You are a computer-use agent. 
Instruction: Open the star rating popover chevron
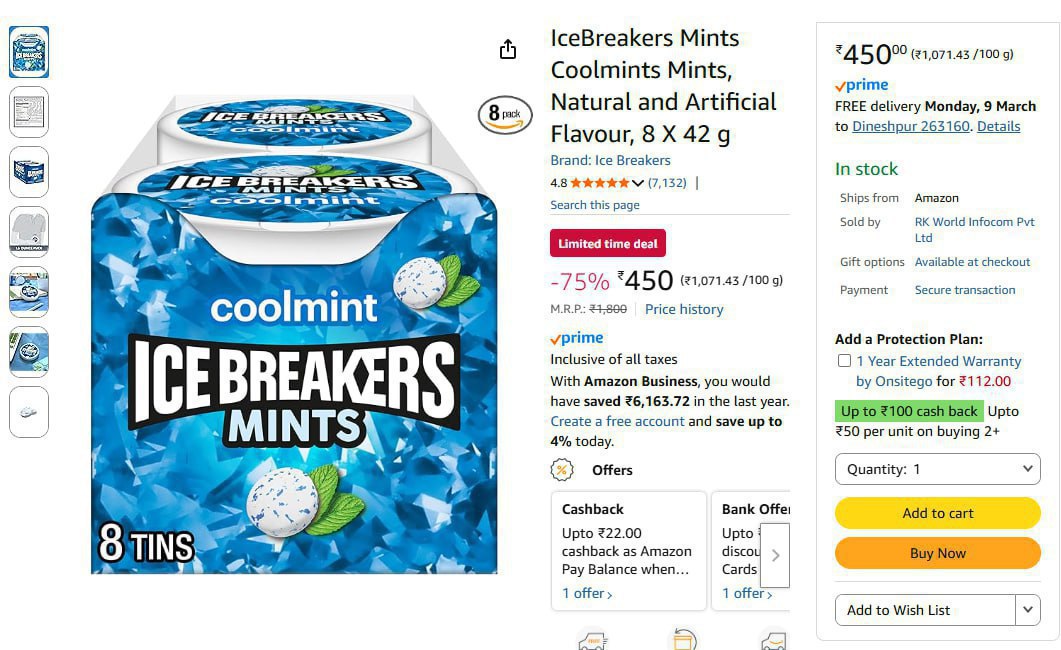tap(637, 183)
